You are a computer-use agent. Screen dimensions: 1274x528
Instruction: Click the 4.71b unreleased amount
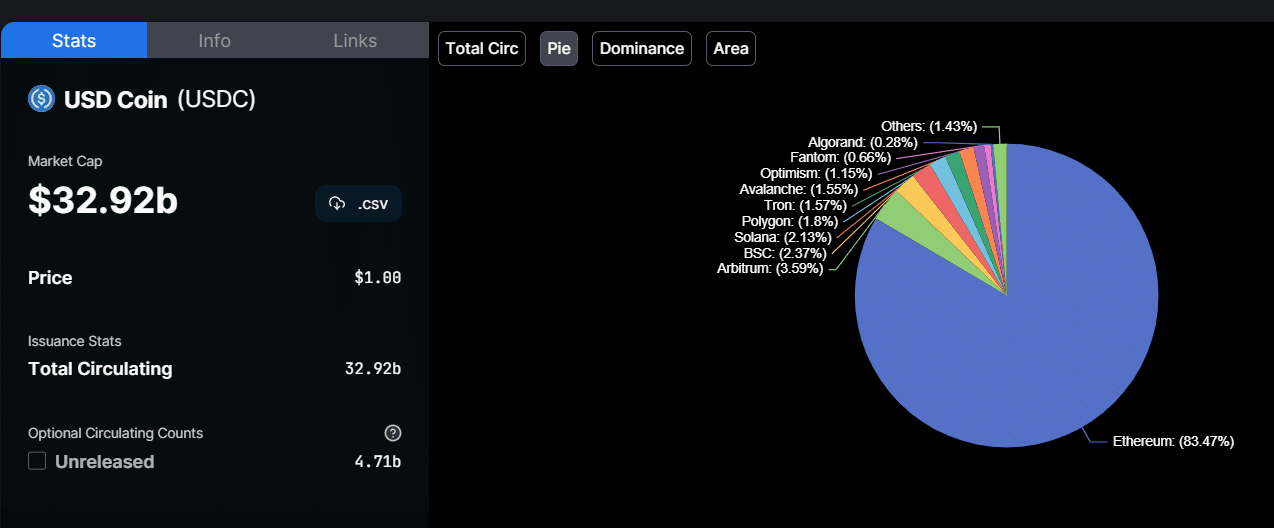[x=378, y=462]
